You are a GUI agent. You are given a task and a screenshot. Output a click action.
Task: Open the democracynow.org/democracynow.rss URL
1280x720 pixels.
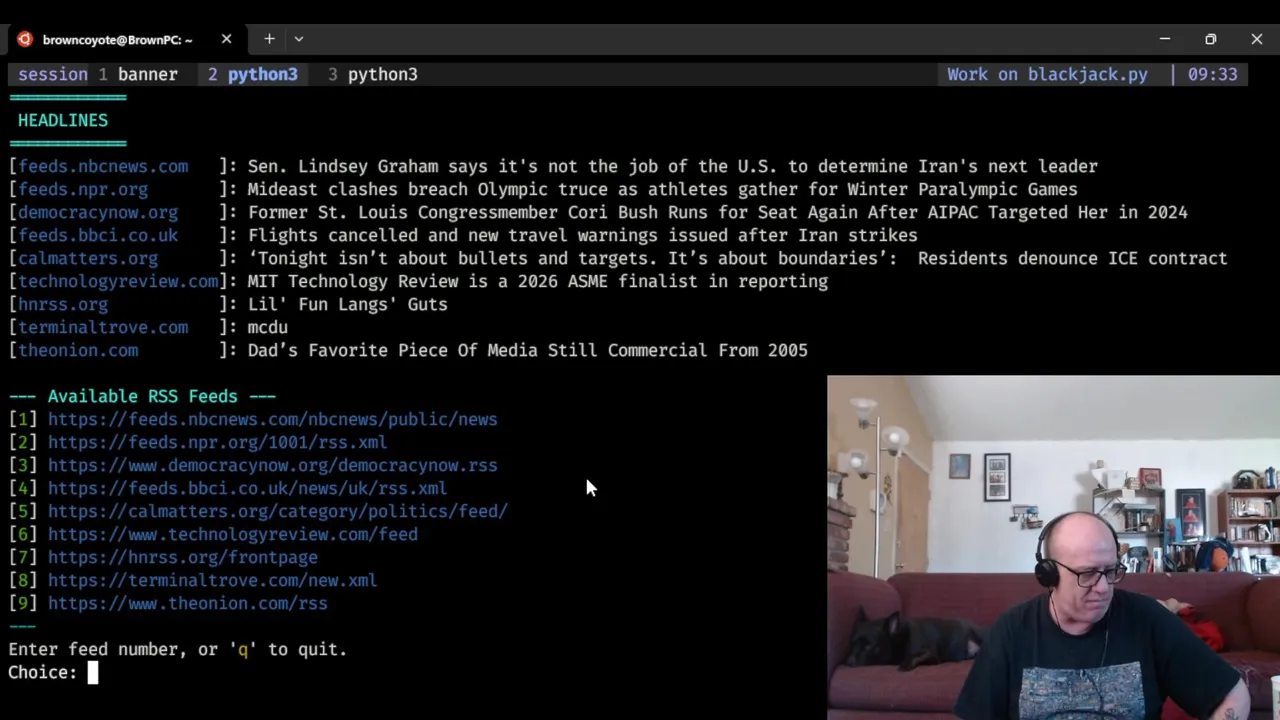(272, 465)
